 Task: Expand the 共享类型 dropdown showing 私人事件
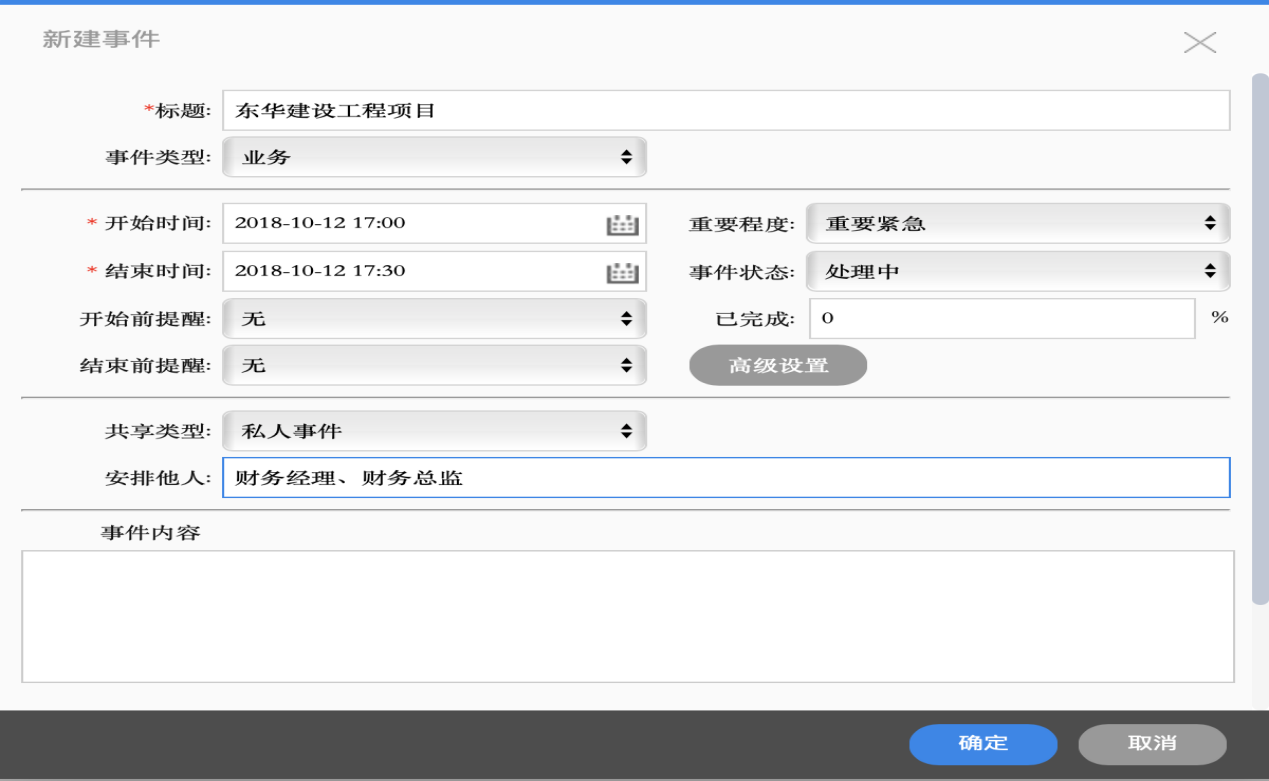434,431
